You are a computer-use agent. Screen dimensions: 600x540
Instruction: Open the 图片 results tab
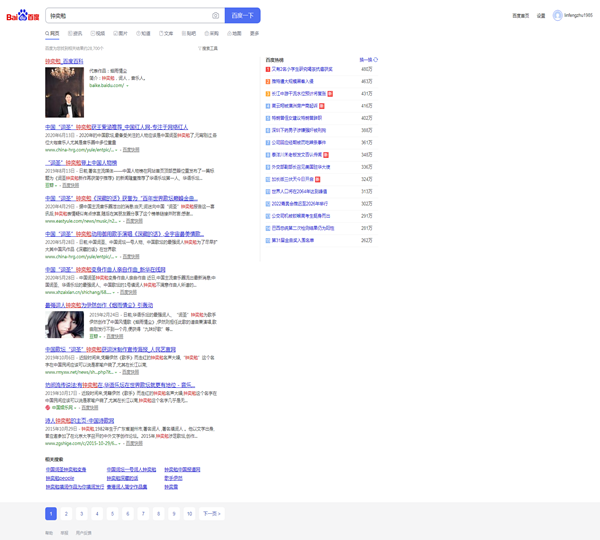(x=123, y=33)
